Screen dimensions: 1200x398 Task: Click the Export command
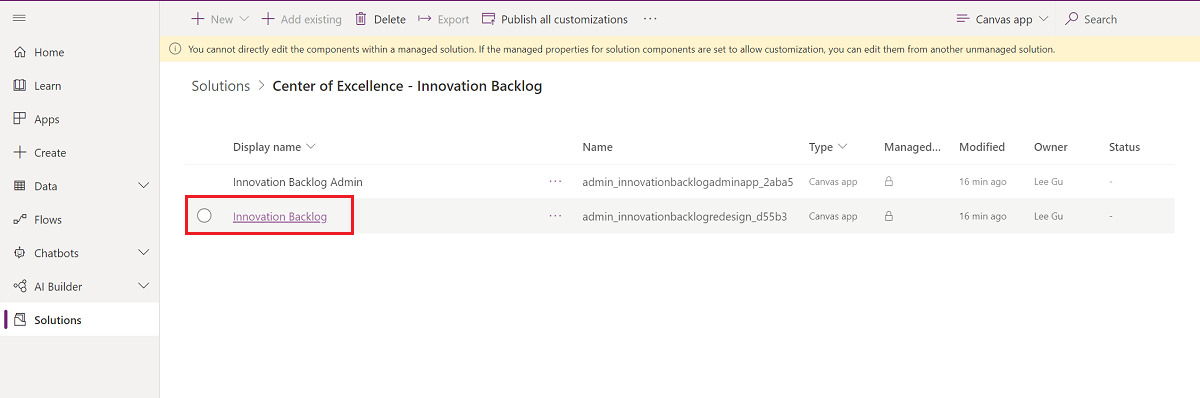pyautogui.click(x=443, y=19)
